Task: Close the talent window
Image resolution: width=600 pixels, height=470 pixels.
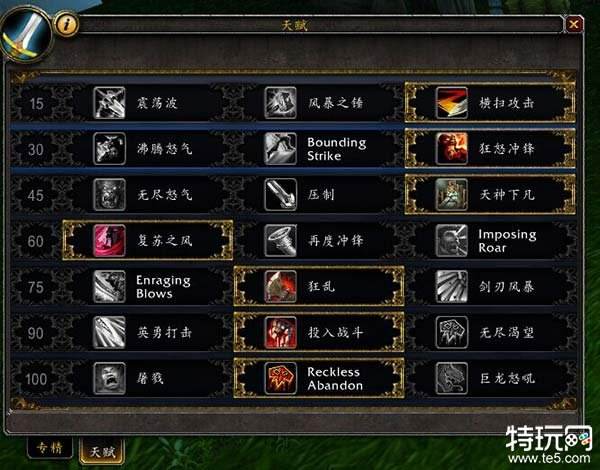Action: click(x=574, y=24)
